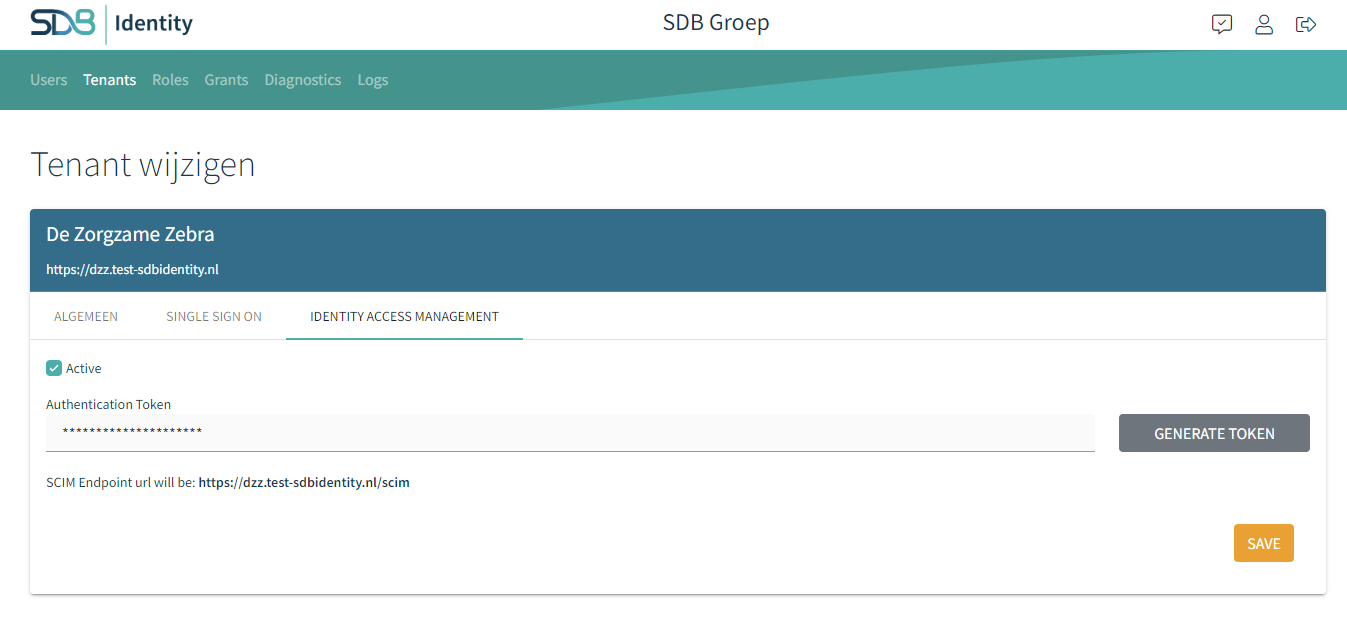This screenshot has height=617, width=1347.
Task: Click the SCIM endpoint URL text
Action: (x=304, y=482)
